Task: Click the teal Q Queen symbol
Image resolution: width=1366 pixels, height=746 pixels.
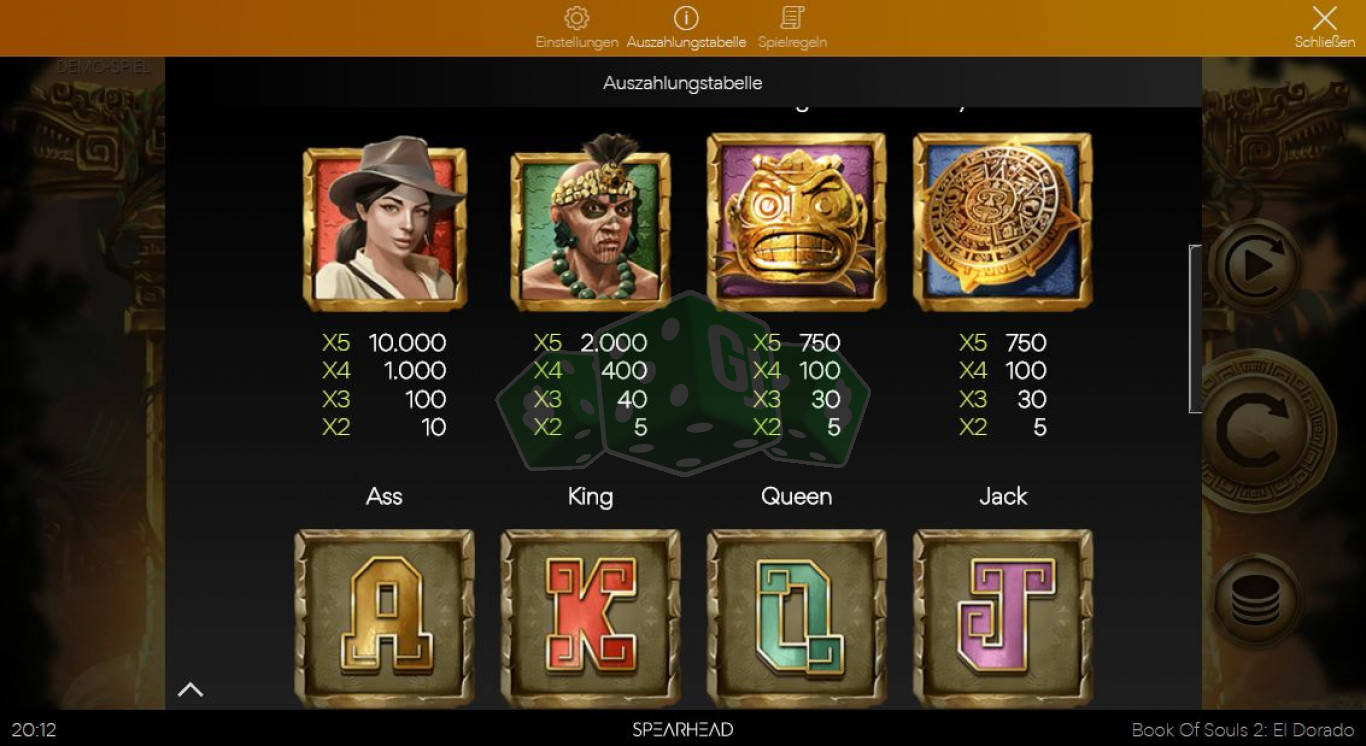Action: click(x=796, y=617)
